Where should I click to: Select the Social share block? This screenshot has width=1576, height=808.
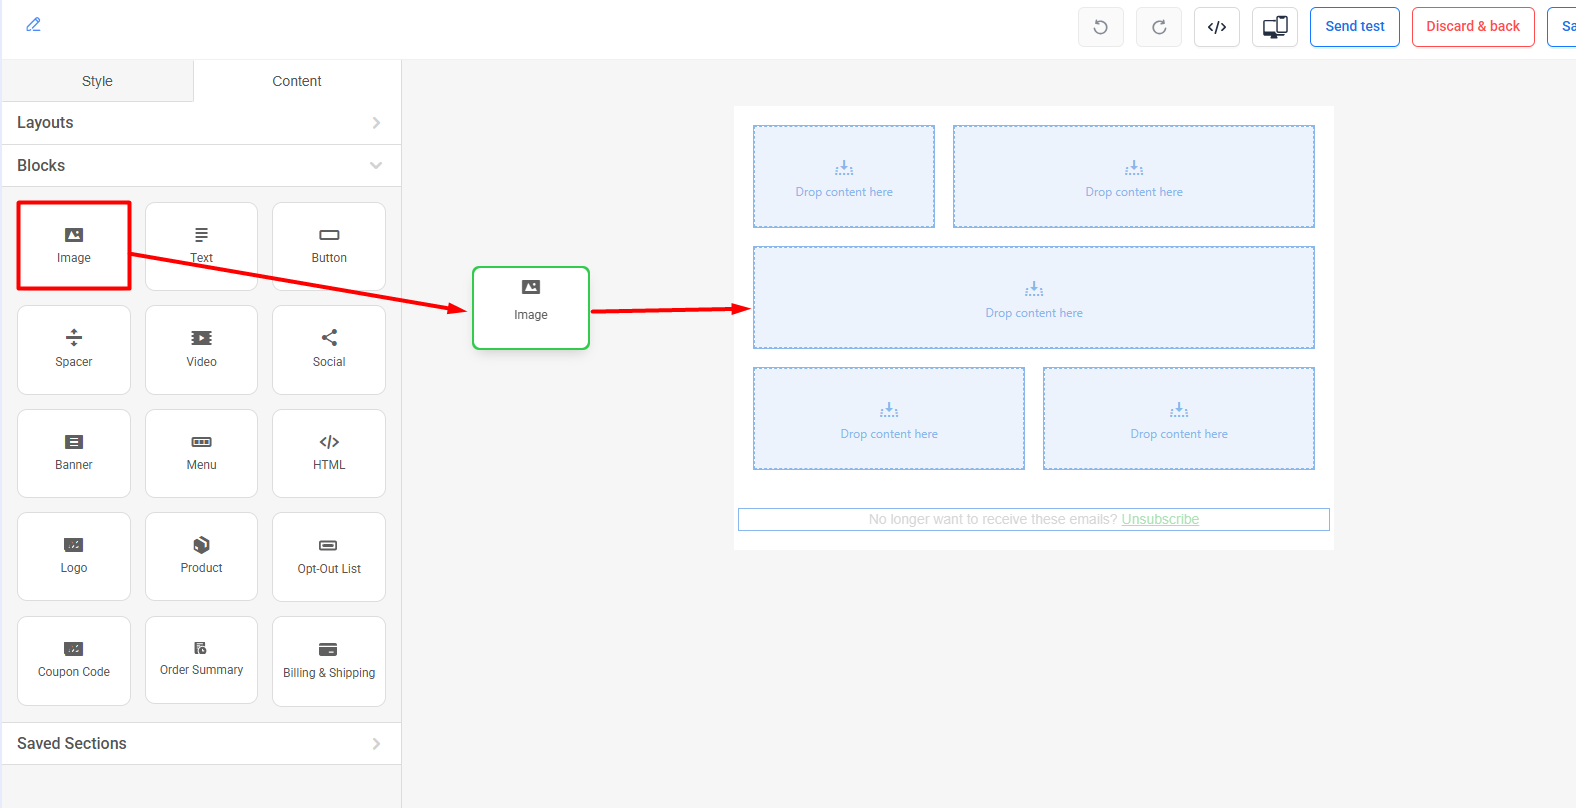point(329,349)
